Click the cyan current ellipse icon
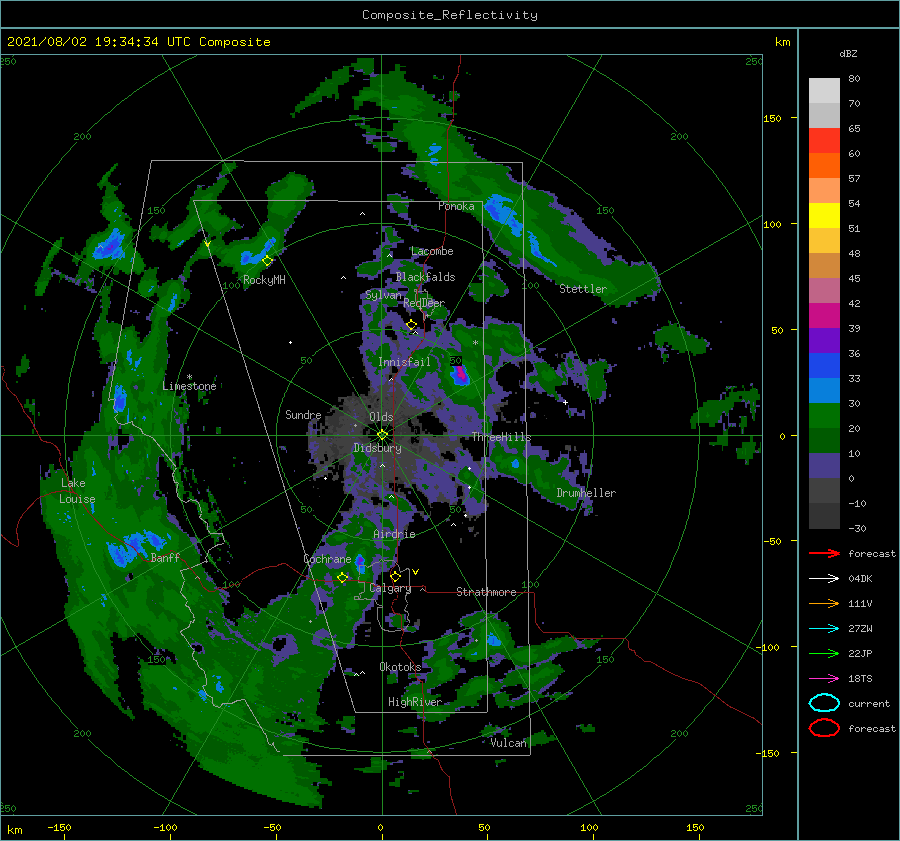 click(x=824, y=703)
